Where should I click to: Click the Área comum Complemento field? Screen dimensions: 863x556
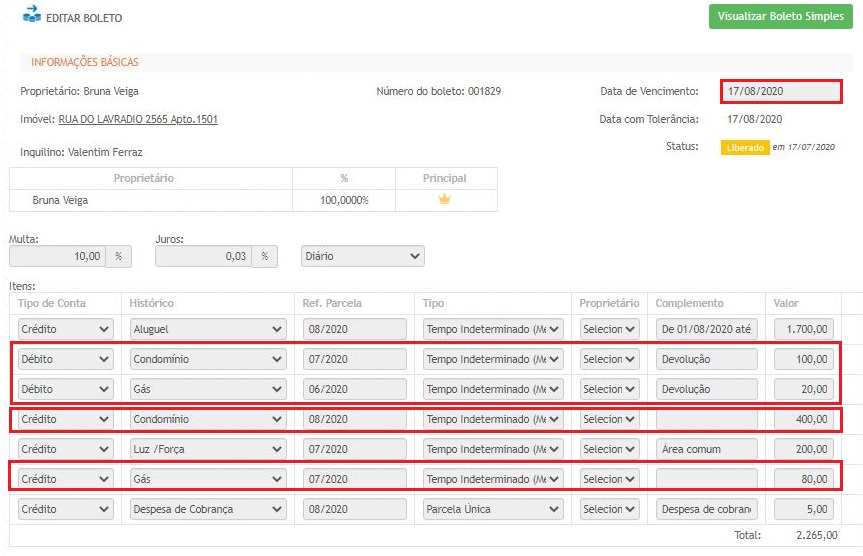coord(707,449)
